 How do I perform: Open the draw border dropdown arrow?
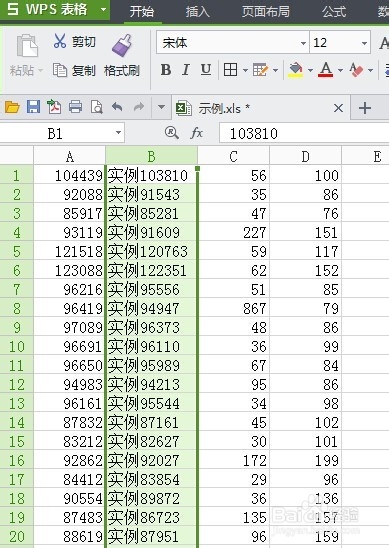point(275,70)
